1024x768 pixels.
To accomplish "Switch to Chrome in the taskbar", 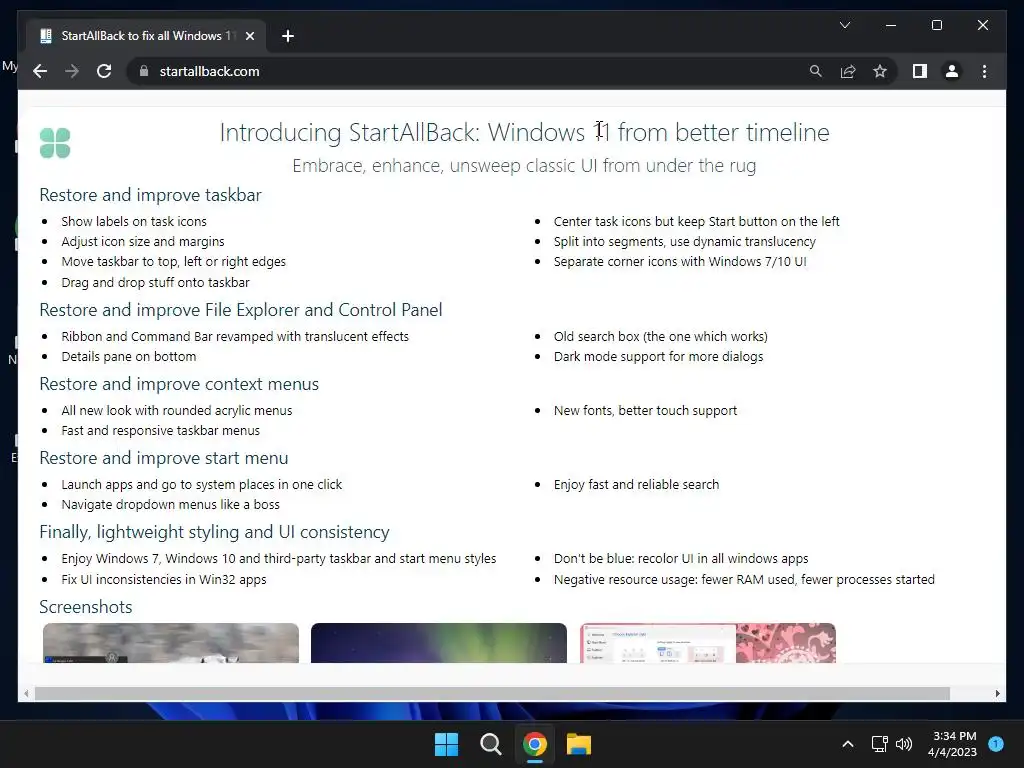I will [x=534, y=744].
